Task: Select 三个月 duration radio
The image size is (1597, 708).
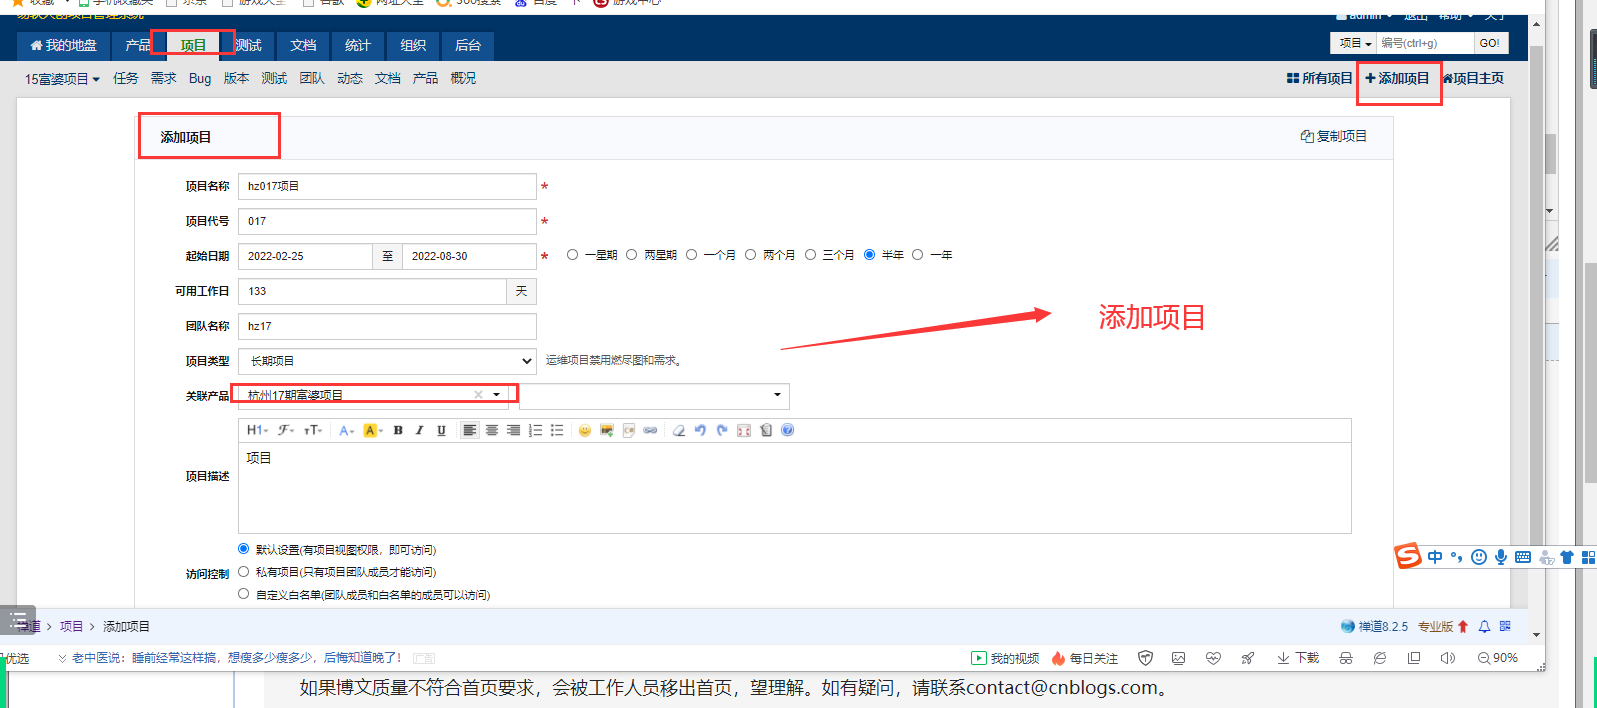Action: [810, 255]
